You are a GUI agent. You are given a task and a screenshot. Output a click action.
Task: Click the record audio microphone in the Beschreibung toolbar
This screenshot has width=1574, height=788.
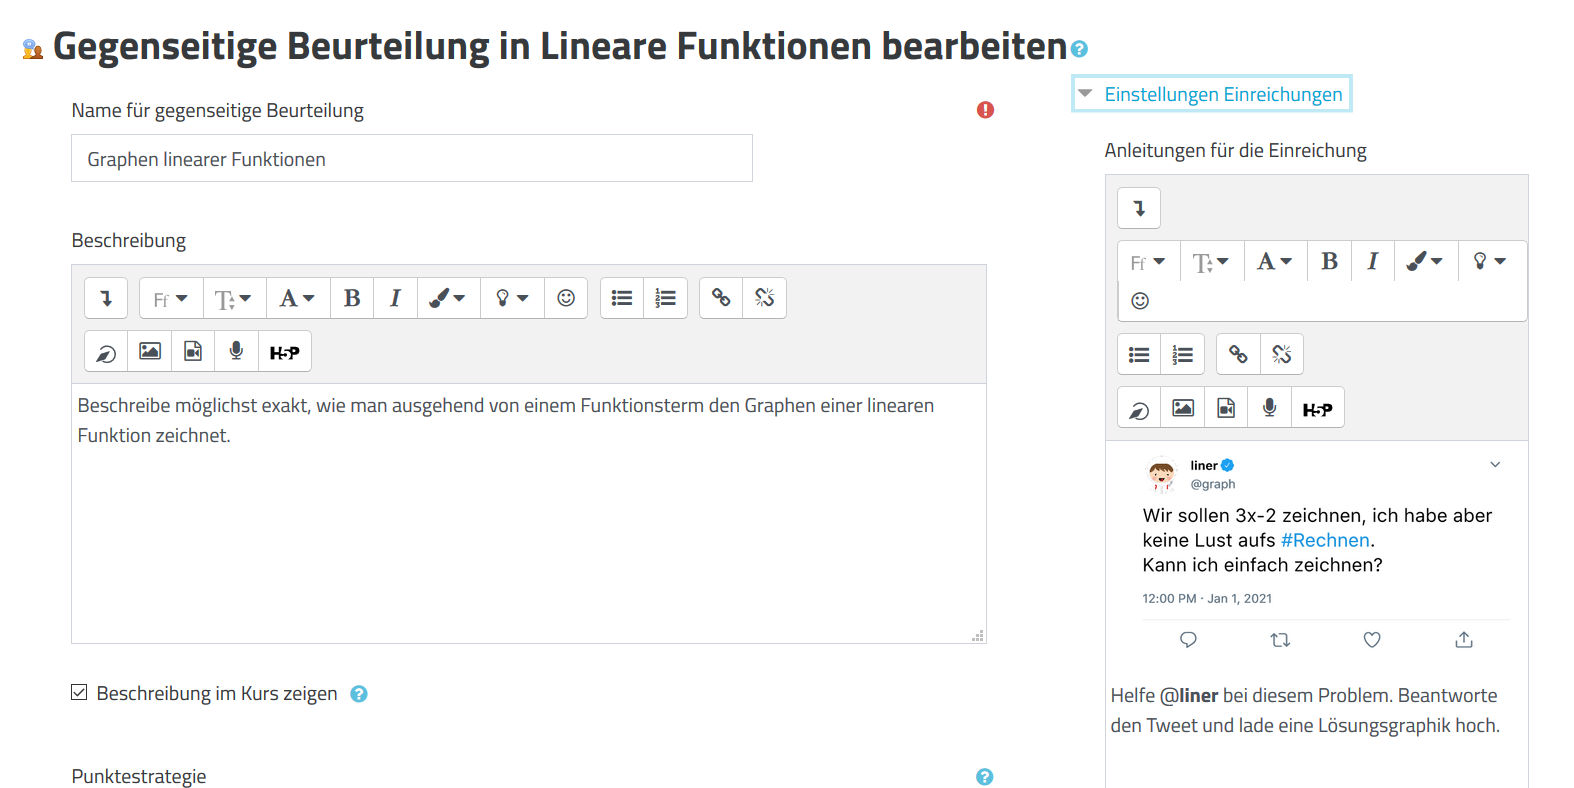tap(236, 352)
